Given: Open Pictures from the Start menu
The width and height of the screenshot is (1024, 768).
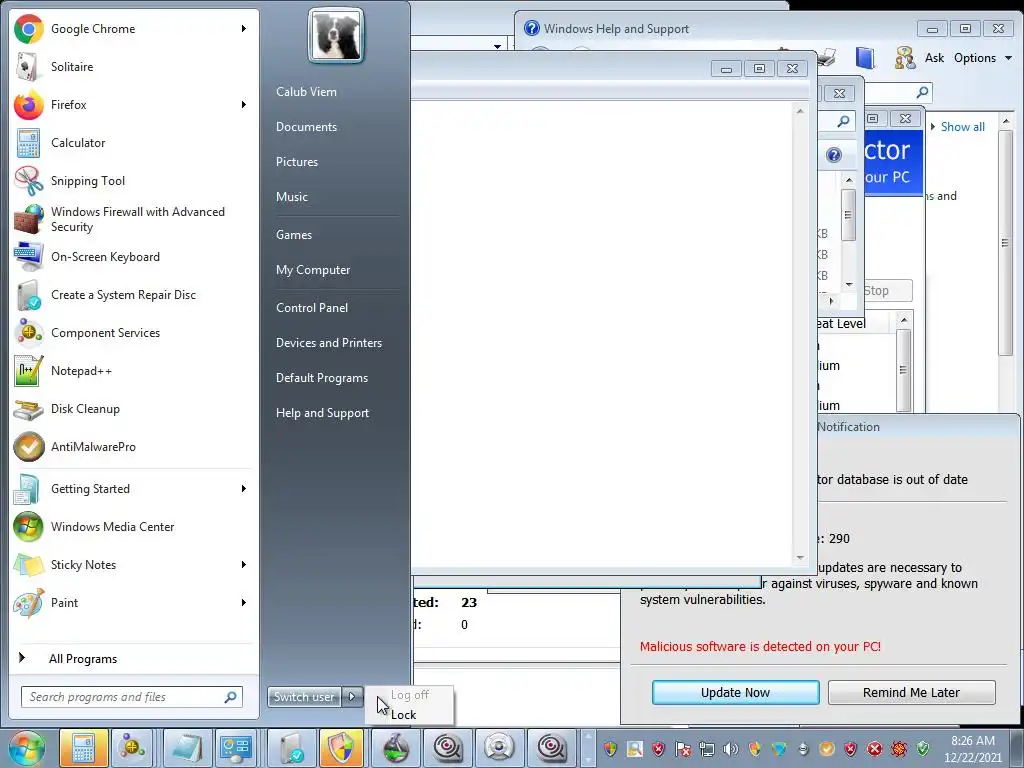Looking at the screenshot, I should (296, 162).
